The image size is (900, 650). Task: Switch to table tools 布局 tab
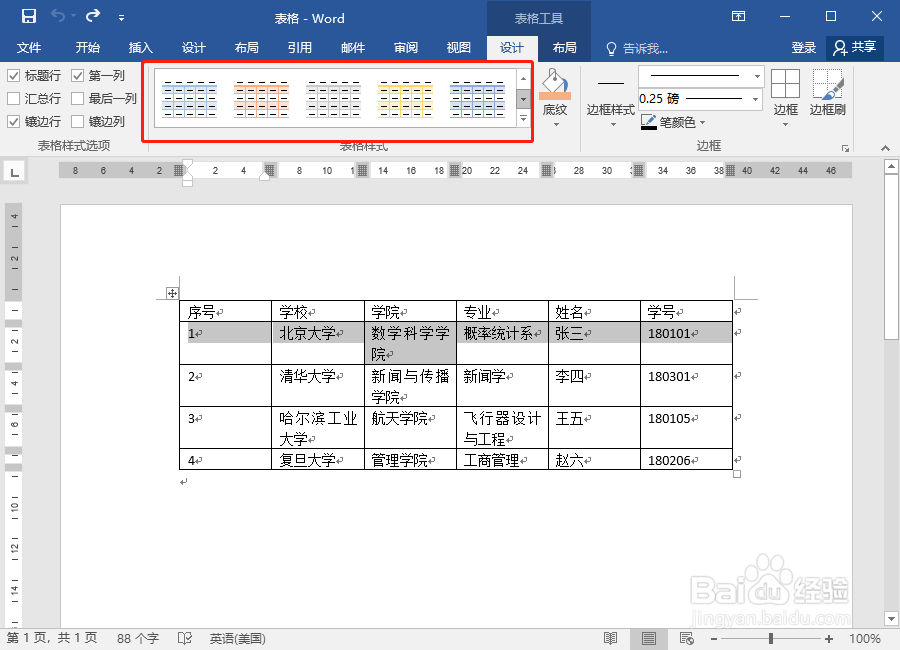pos(564,48)
